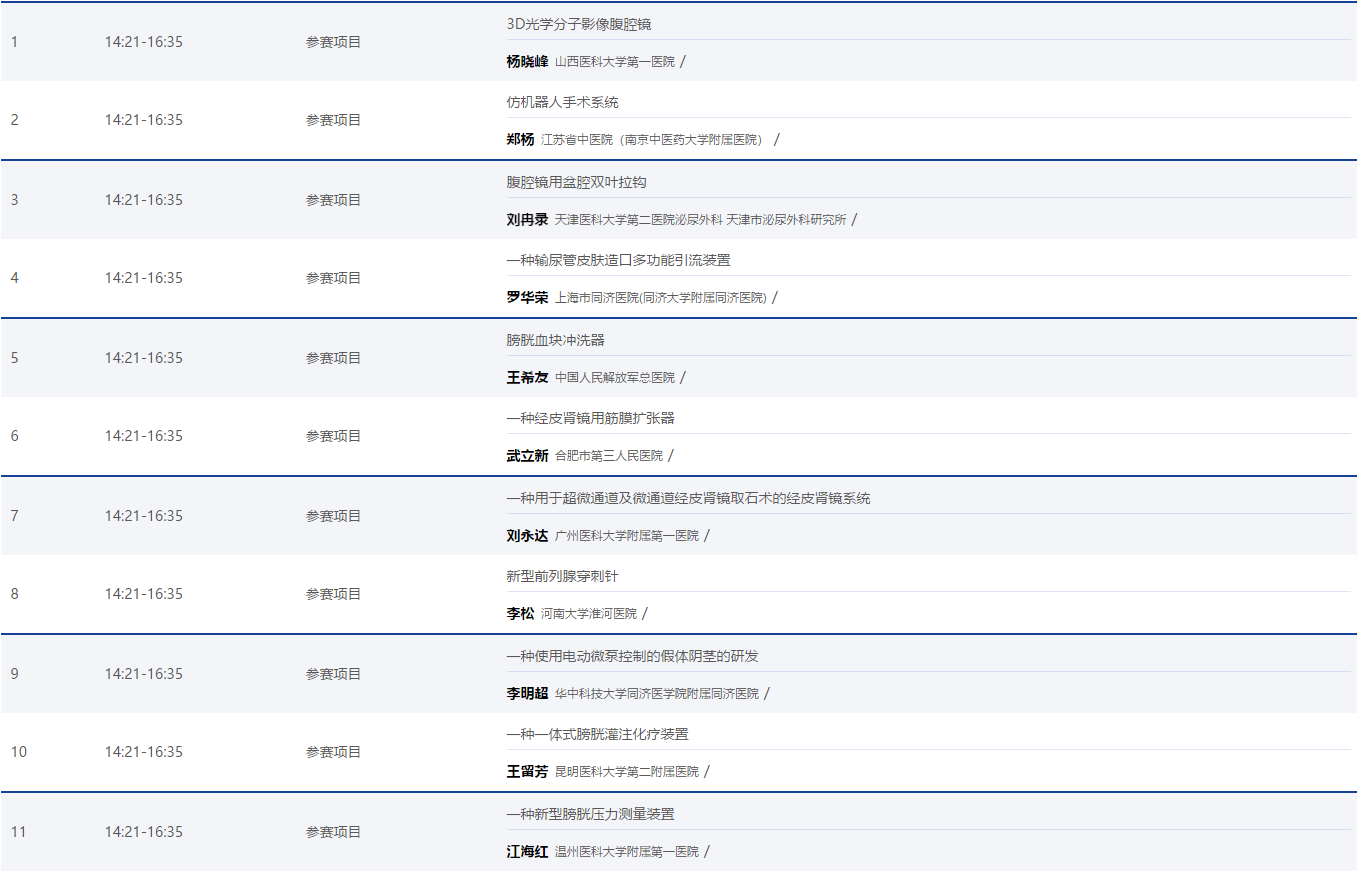Click presenter name 杨晓峰
The width and height of the screenshot is (1357, 875).
[527, 61]
